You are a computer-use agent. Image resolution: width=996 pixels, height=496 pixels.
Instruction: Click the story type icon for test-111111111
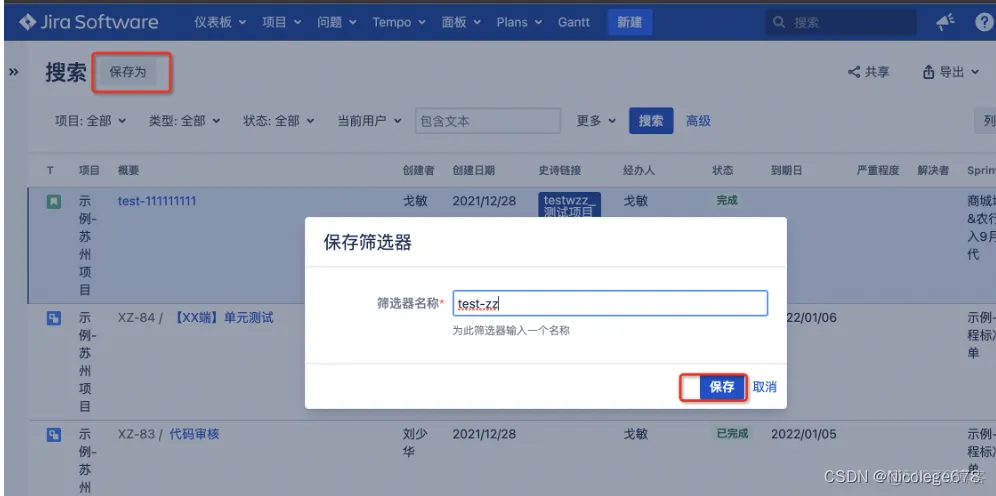pos(54,201)
